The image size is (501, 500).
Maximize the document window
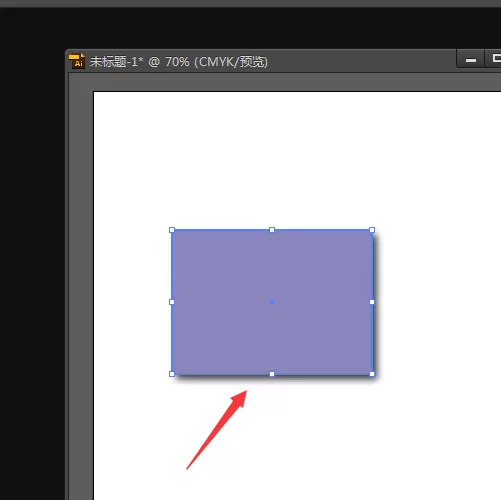pos(494,59)
